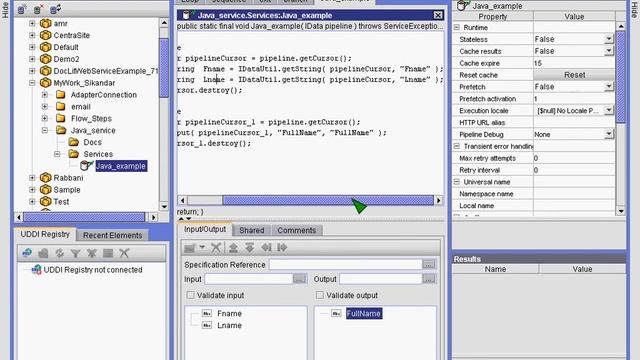Image resolution: width=640 pixels, height=360 pixels.
Task: Switch to the Recent Elements tab
Action: point(113,235)
